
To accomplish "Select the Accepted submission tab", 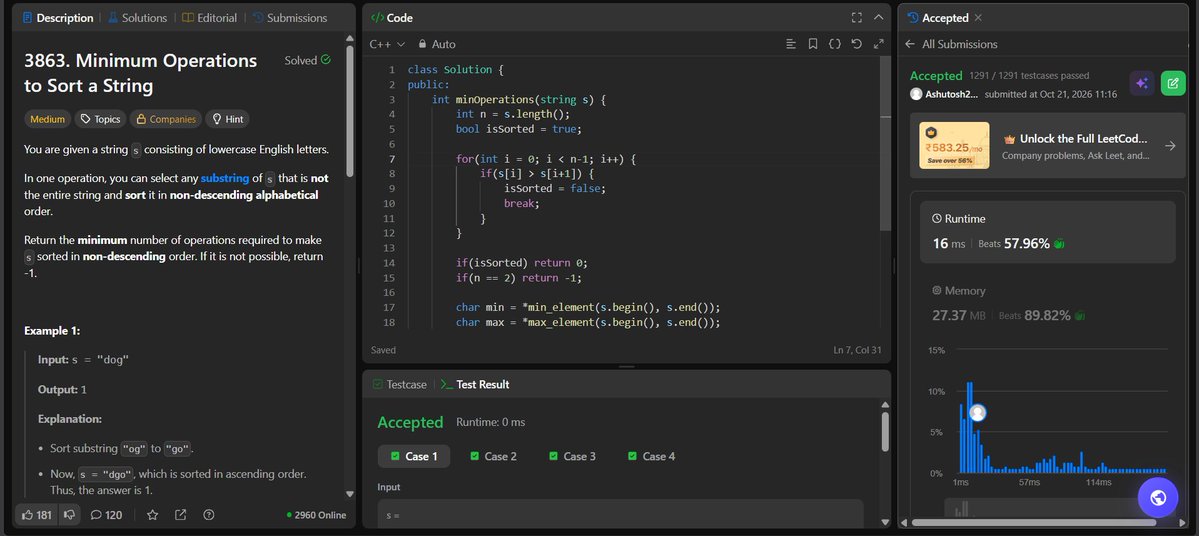I will click(938, 18).
